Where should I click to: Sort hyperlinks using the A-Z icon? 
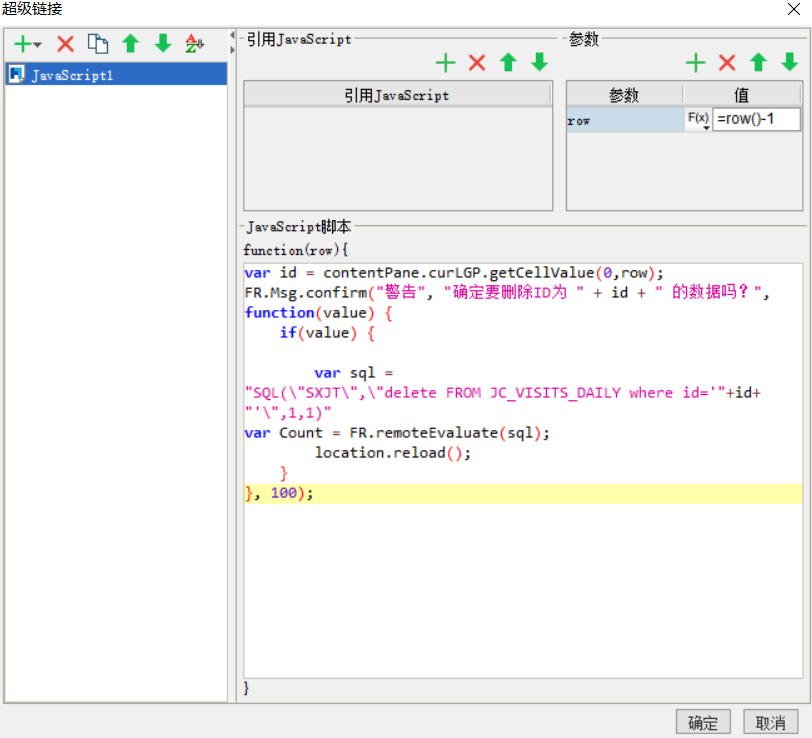pyautogui.click(x=194, y=43)
